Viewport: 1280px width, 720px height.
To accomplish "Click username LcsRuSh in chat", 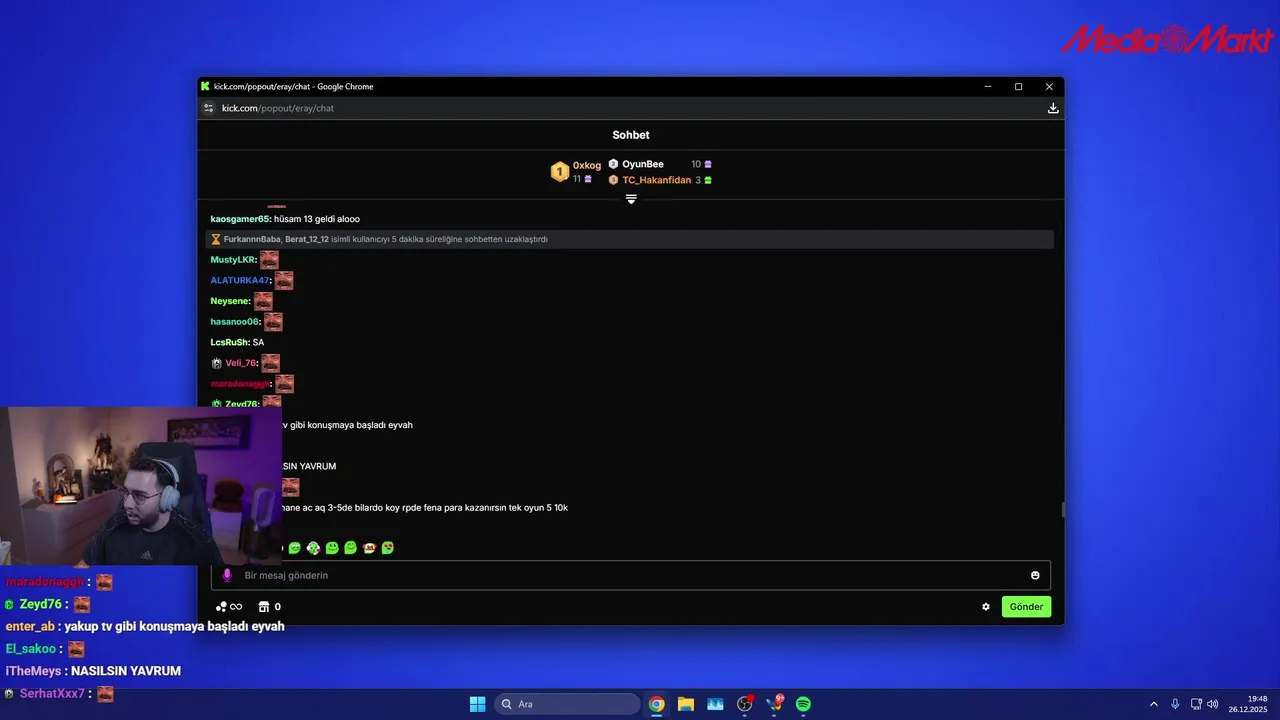I will 230,342.
